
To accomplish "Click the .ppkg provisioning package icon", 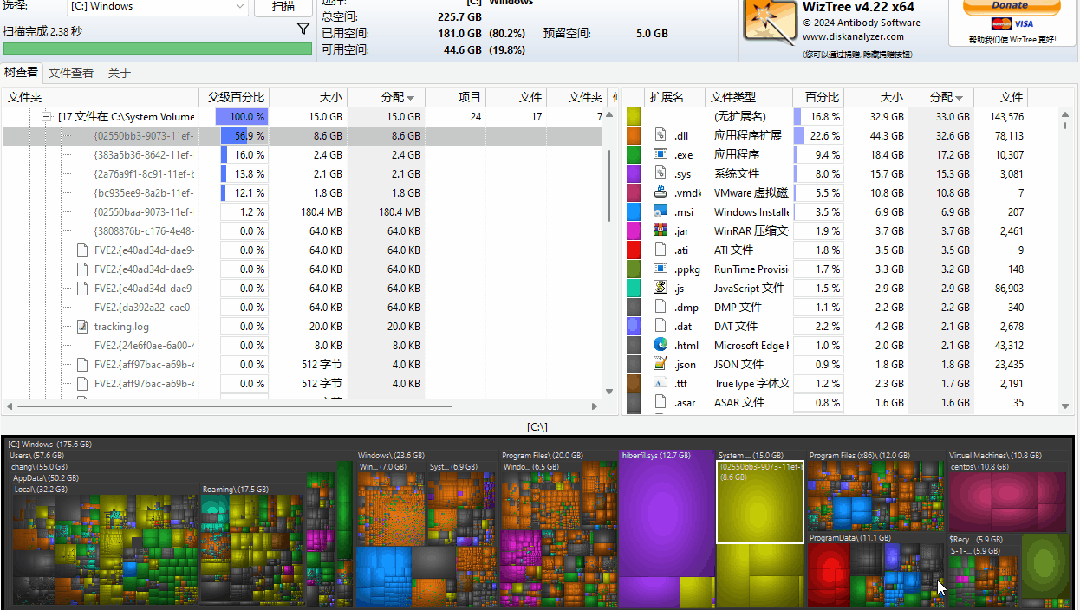I will point(660,269).
